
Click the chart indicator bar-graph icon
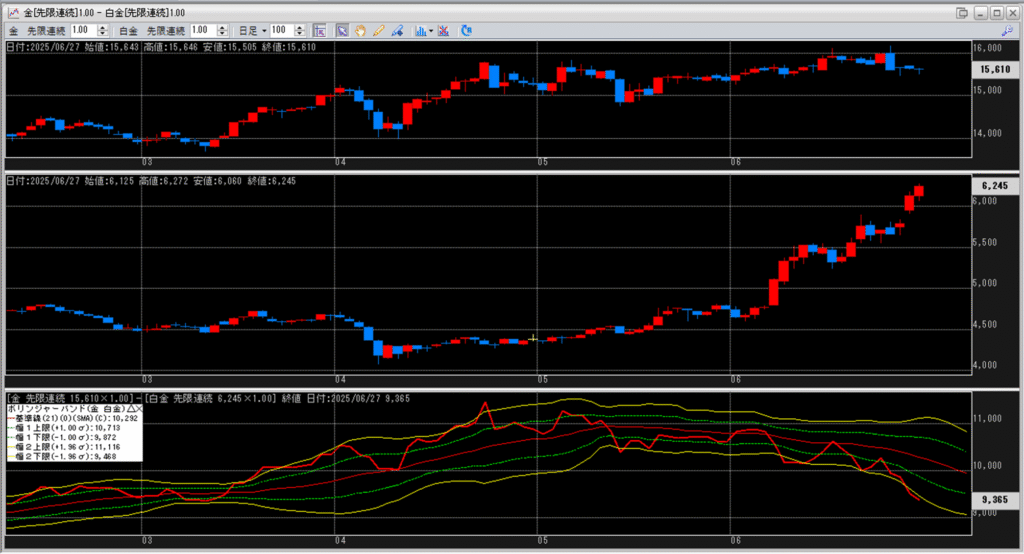pyautogui.click(x=420, y=31)
